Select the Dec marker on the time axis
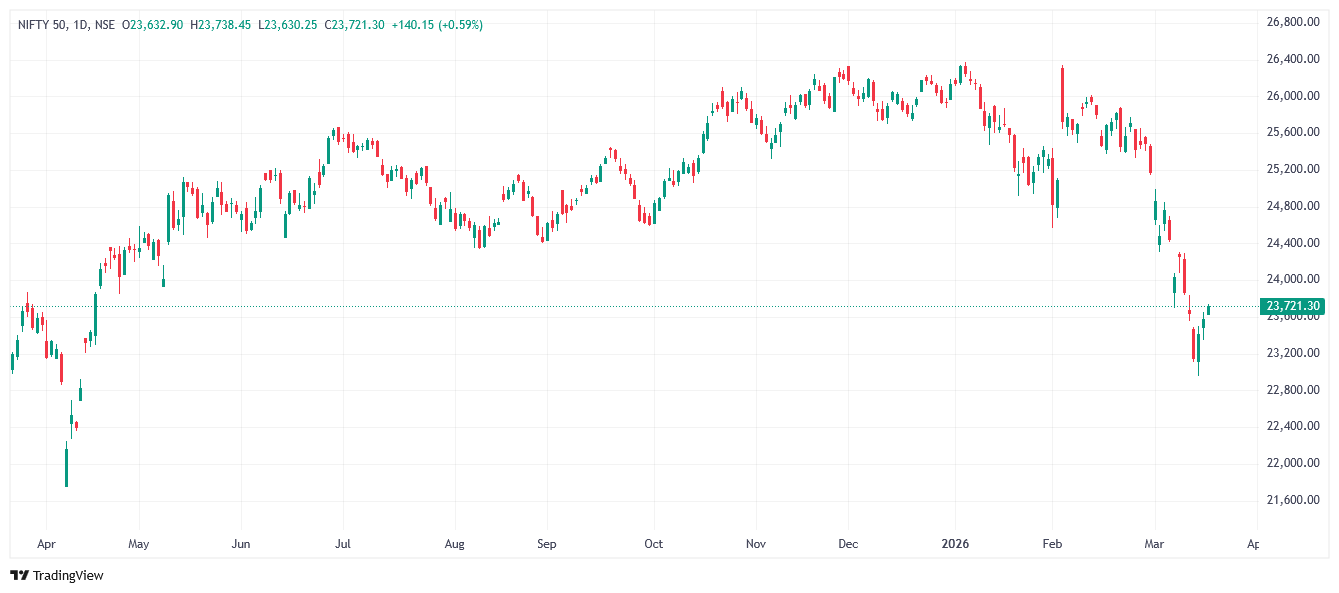Screen dimensions: 1339x593 [x=848, y=545]
